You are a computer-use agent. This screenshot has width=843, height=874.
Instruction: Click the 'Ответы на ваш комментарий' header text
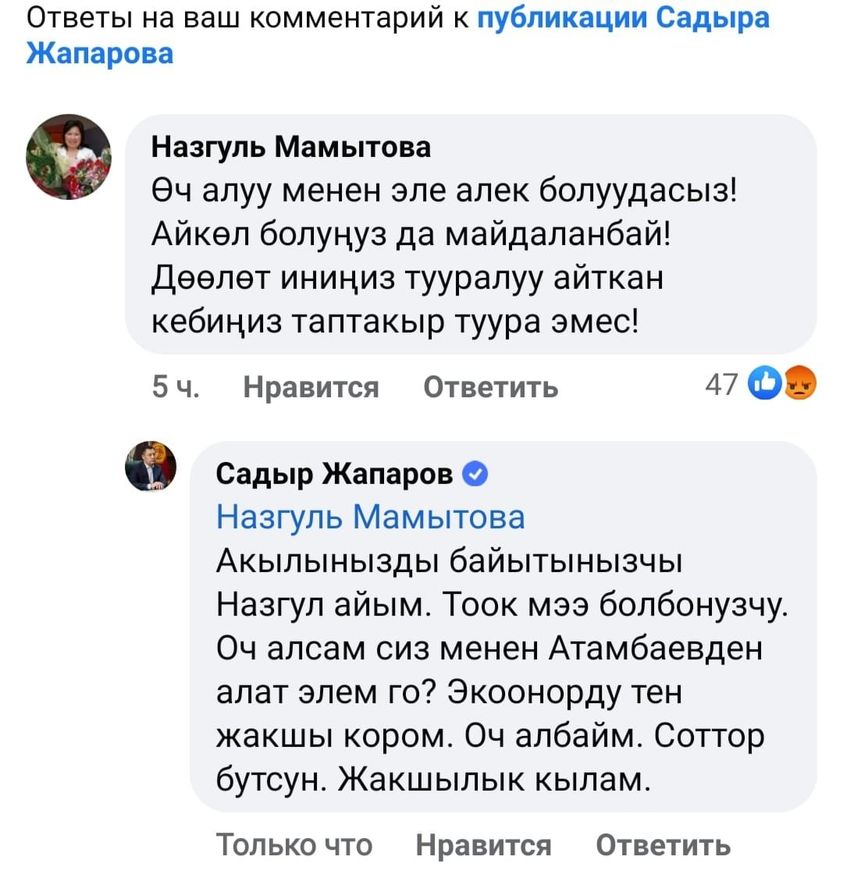240,18
